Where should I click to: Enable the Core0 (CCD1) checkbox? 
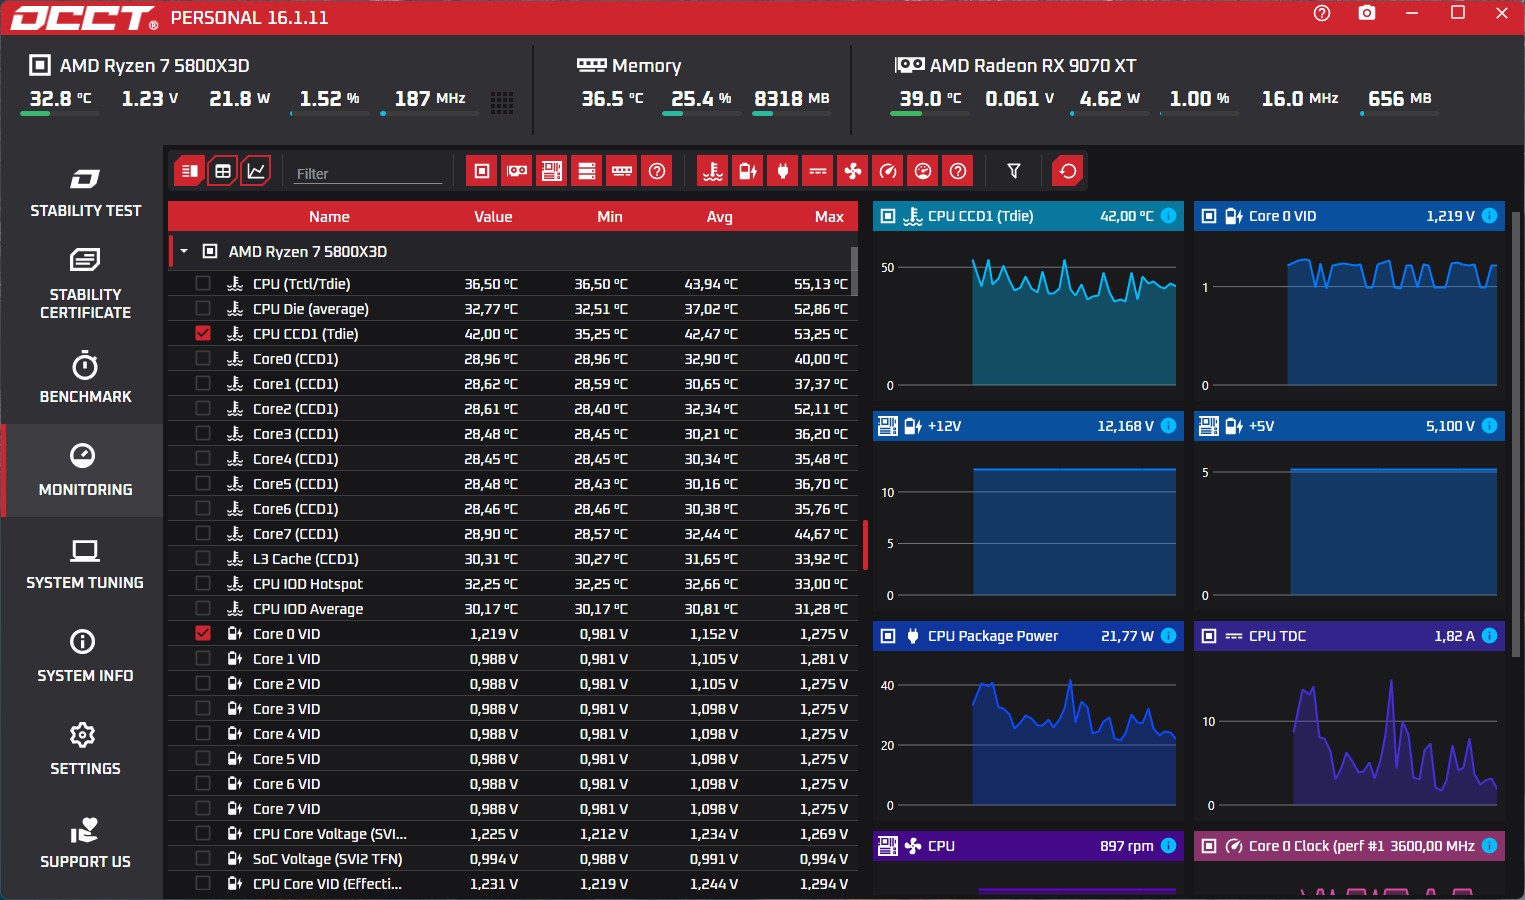[x=203, y=358]
